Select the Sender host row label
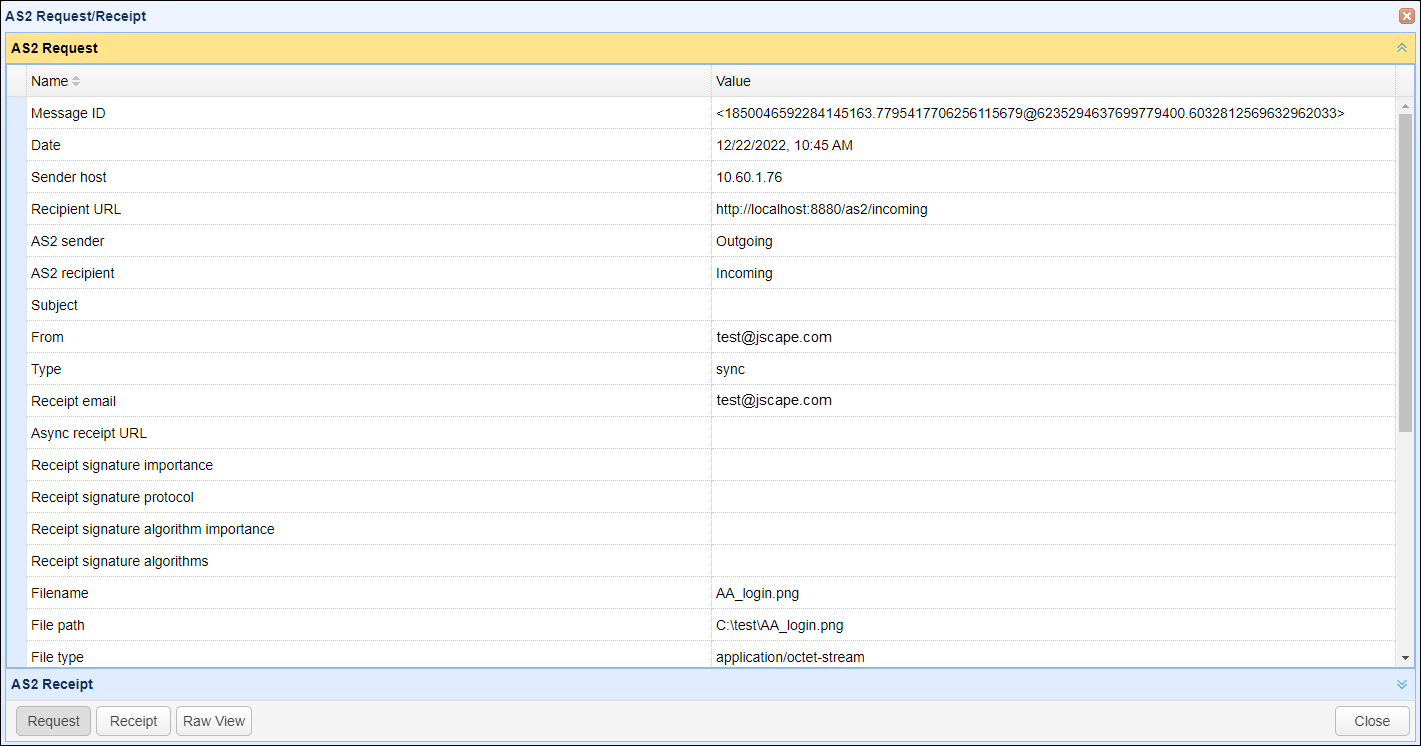Image resolution: width=1421 pixels, height=746 pixels. tap(69, 177)
